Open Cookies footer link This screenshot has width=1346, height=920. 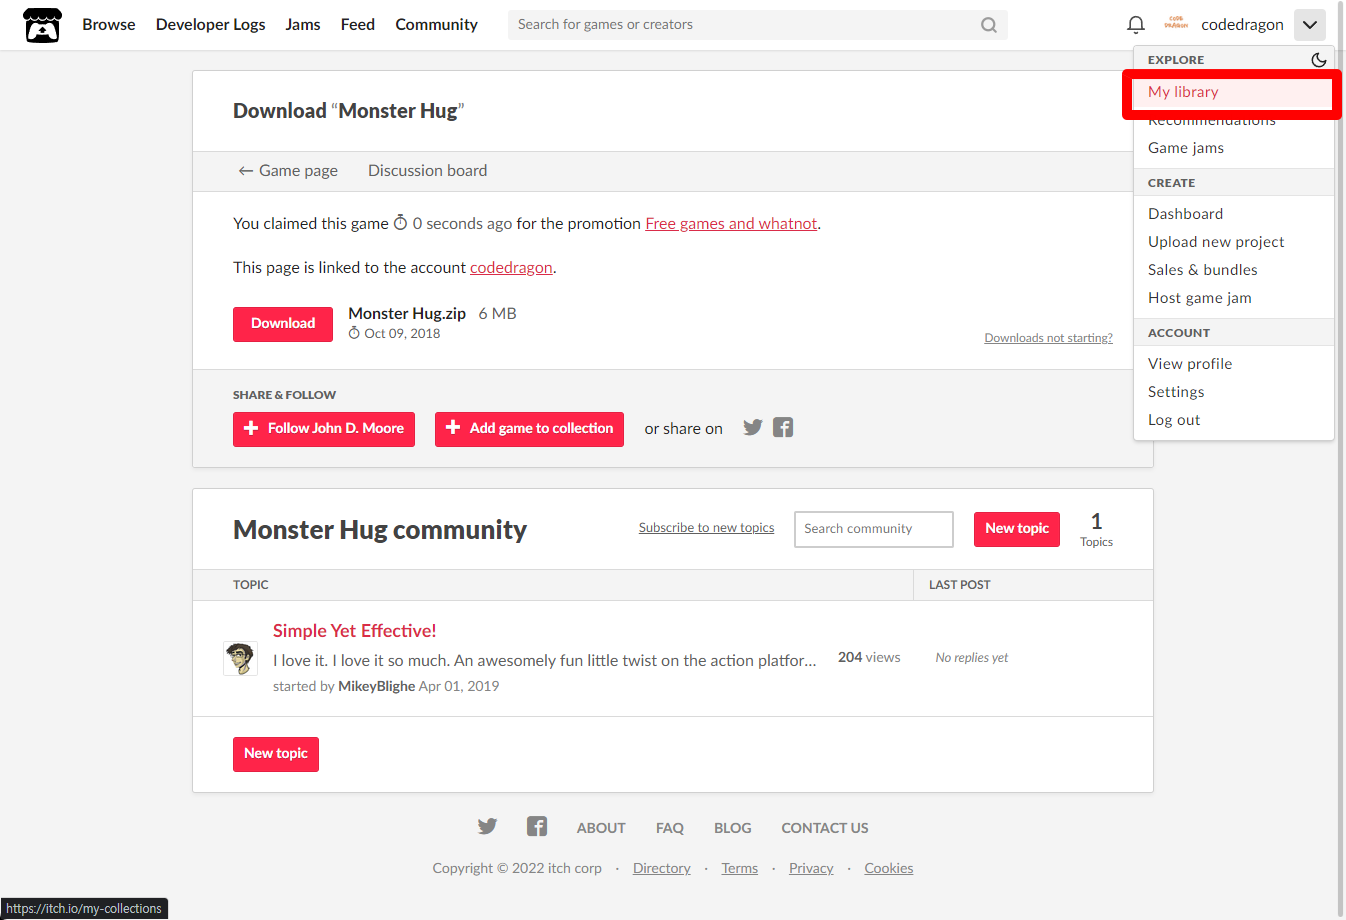coord(889,868)
